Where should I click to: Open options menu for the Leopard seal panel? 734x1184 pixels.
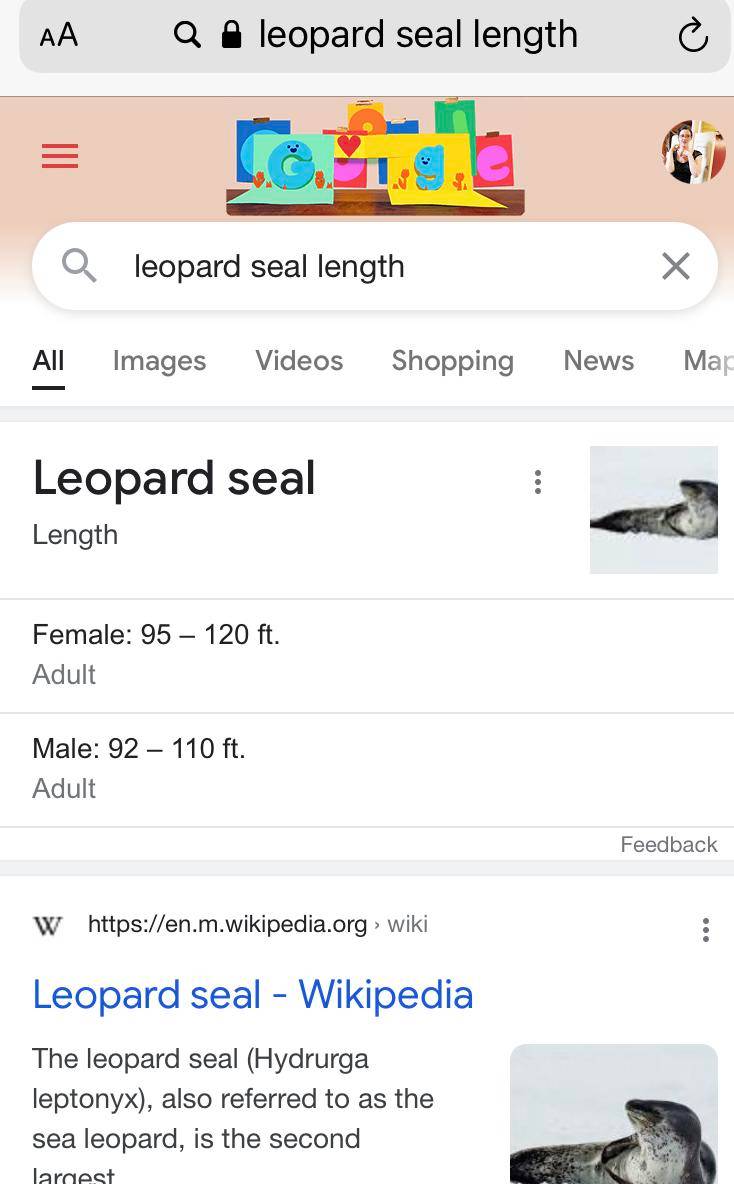tap(537, 482)
